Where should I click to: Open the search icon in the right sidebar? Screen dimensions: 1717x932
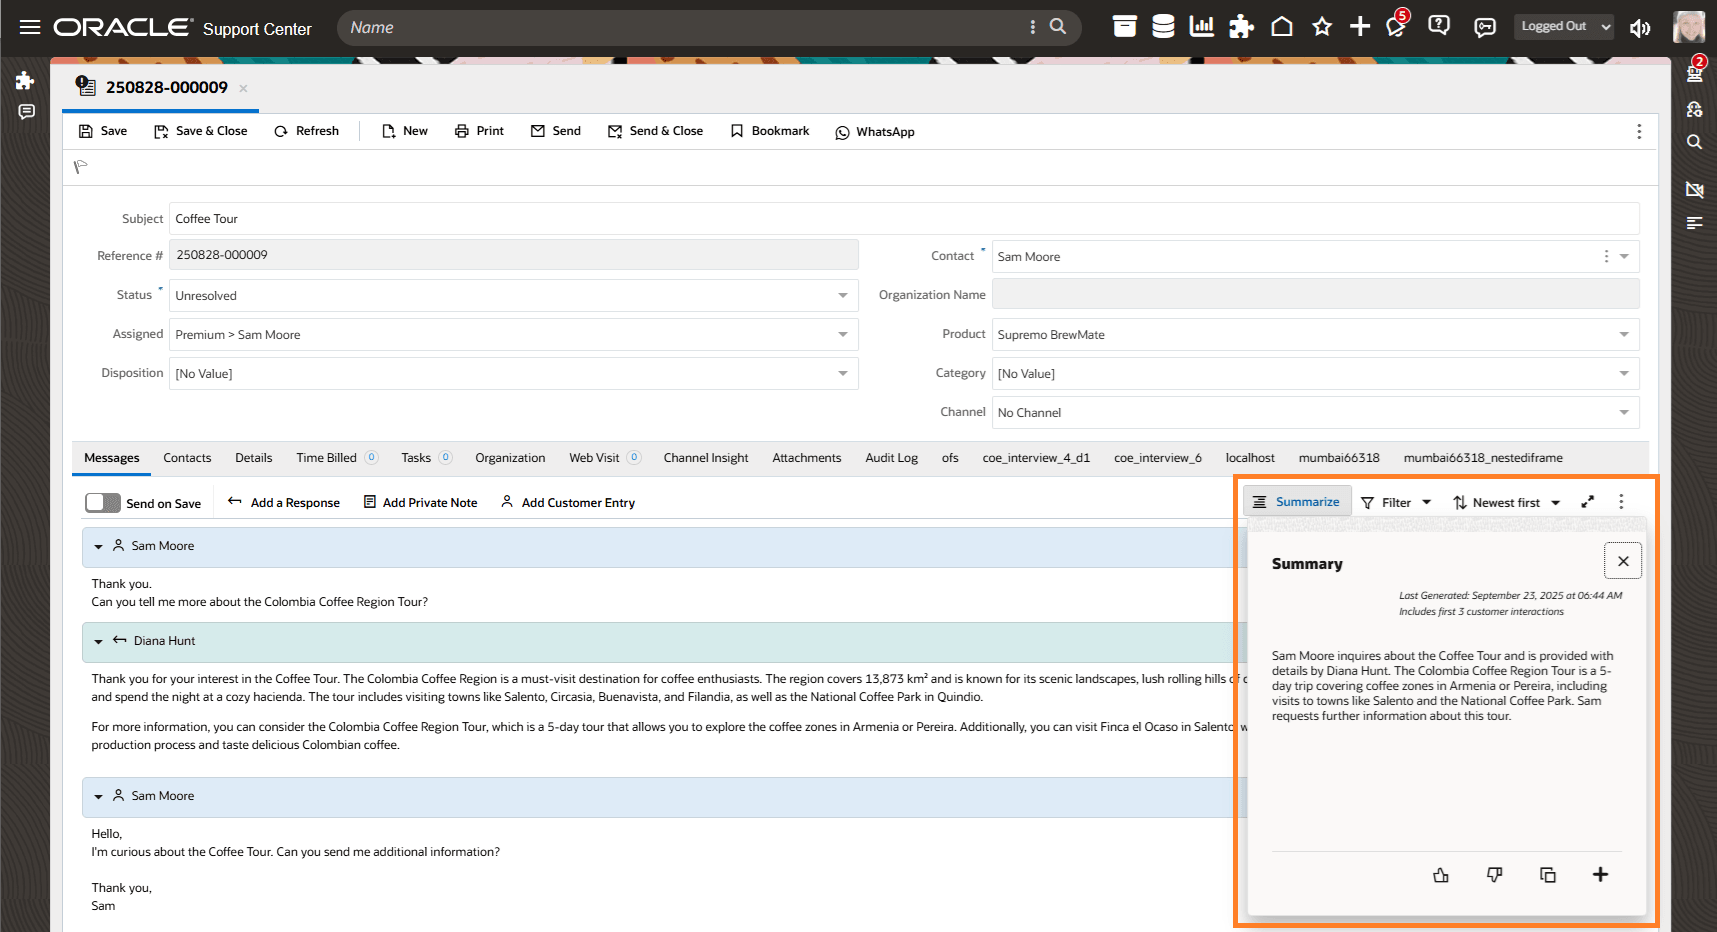click(x=1693, y=142)
